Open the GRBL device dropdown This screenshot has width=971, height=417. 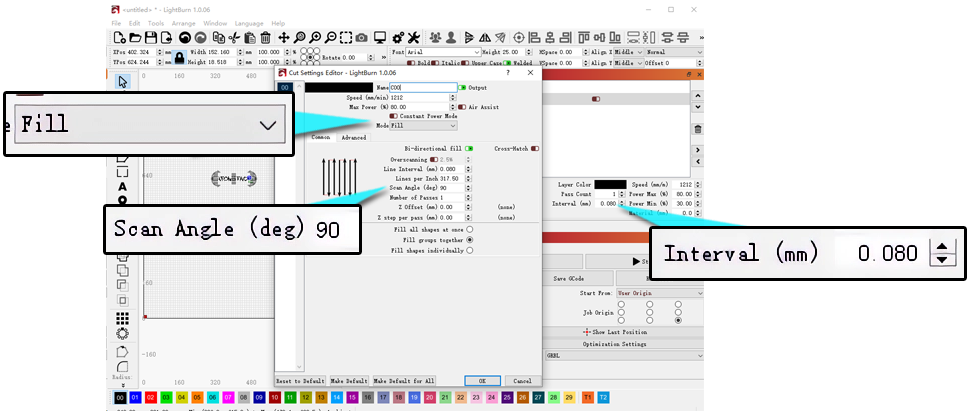click(x=624, y=356)
